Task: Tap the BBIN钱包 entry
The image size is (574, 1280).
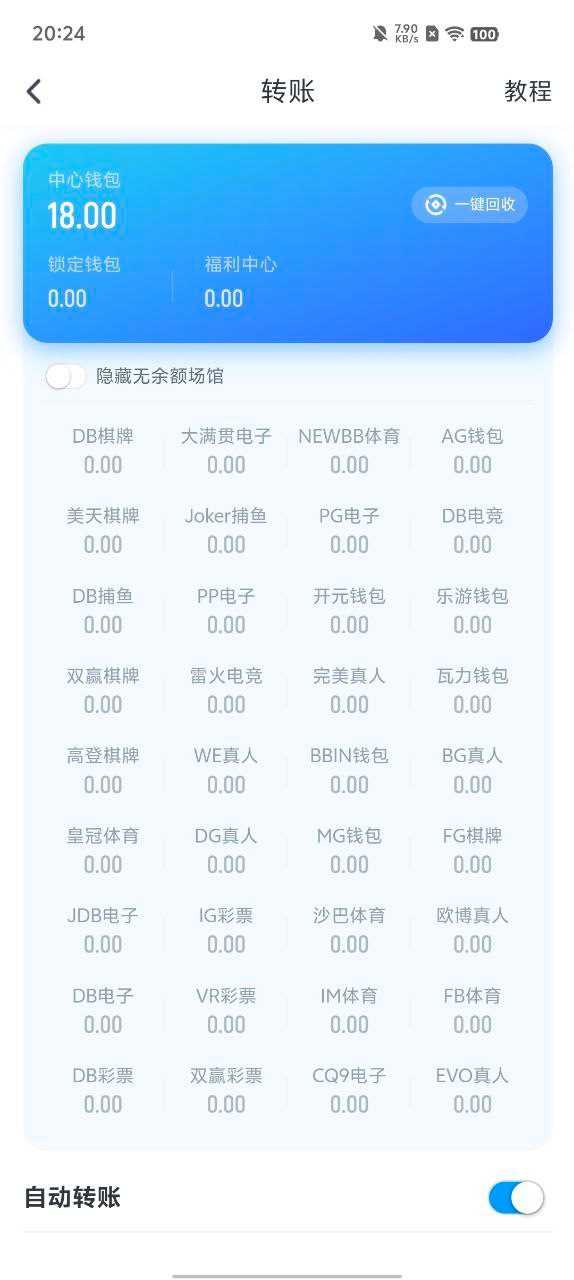Action: click(x=349, y=770)
